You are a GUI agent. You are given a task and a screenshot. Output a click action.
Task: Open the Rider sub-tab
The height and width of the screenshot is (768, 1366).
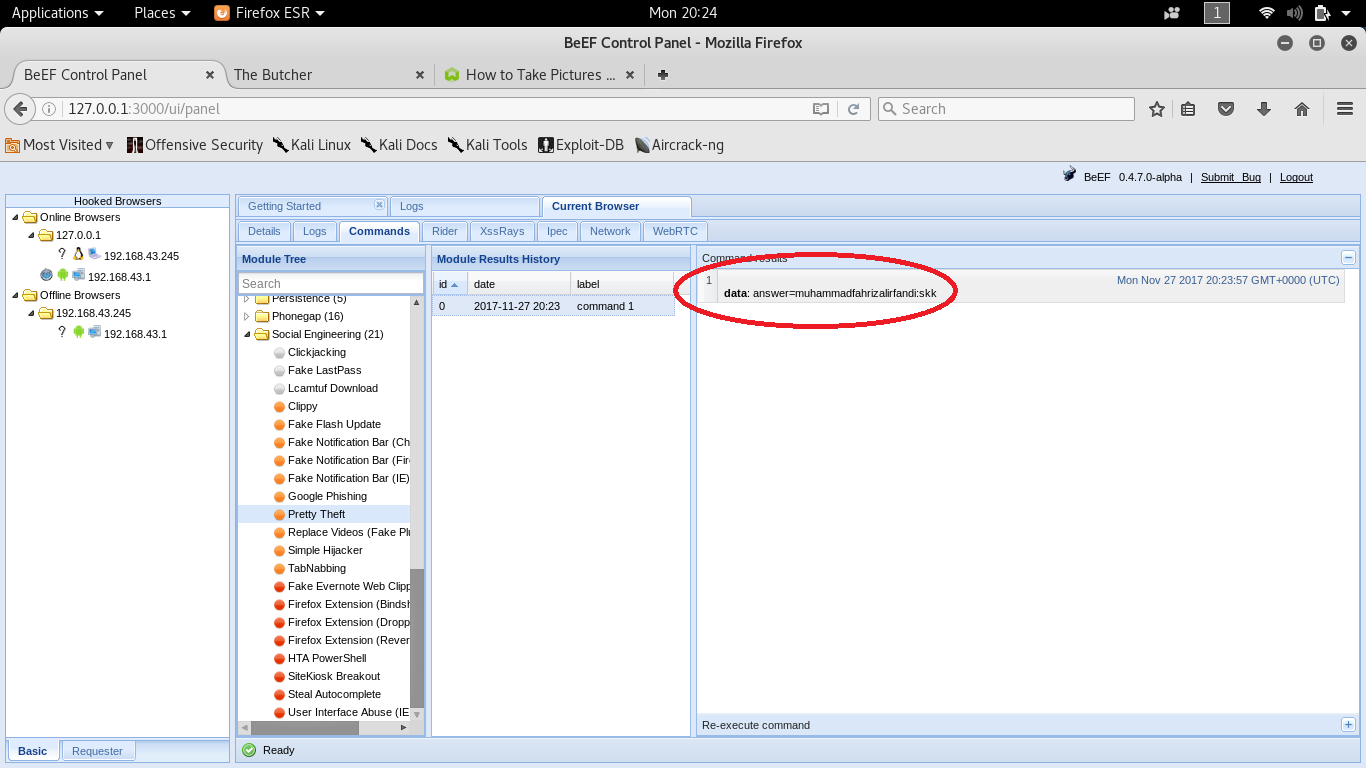pos(445,231)
